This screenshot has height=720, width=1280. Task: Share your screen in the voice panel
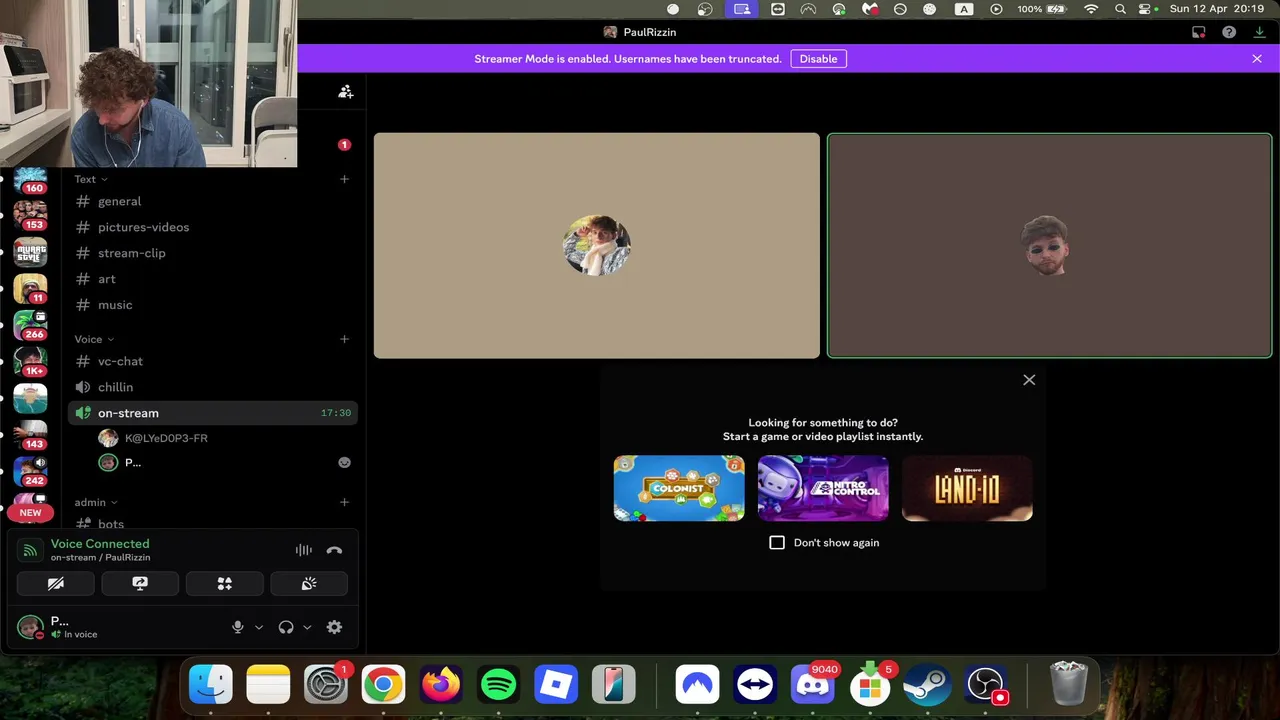pos(140,584)
